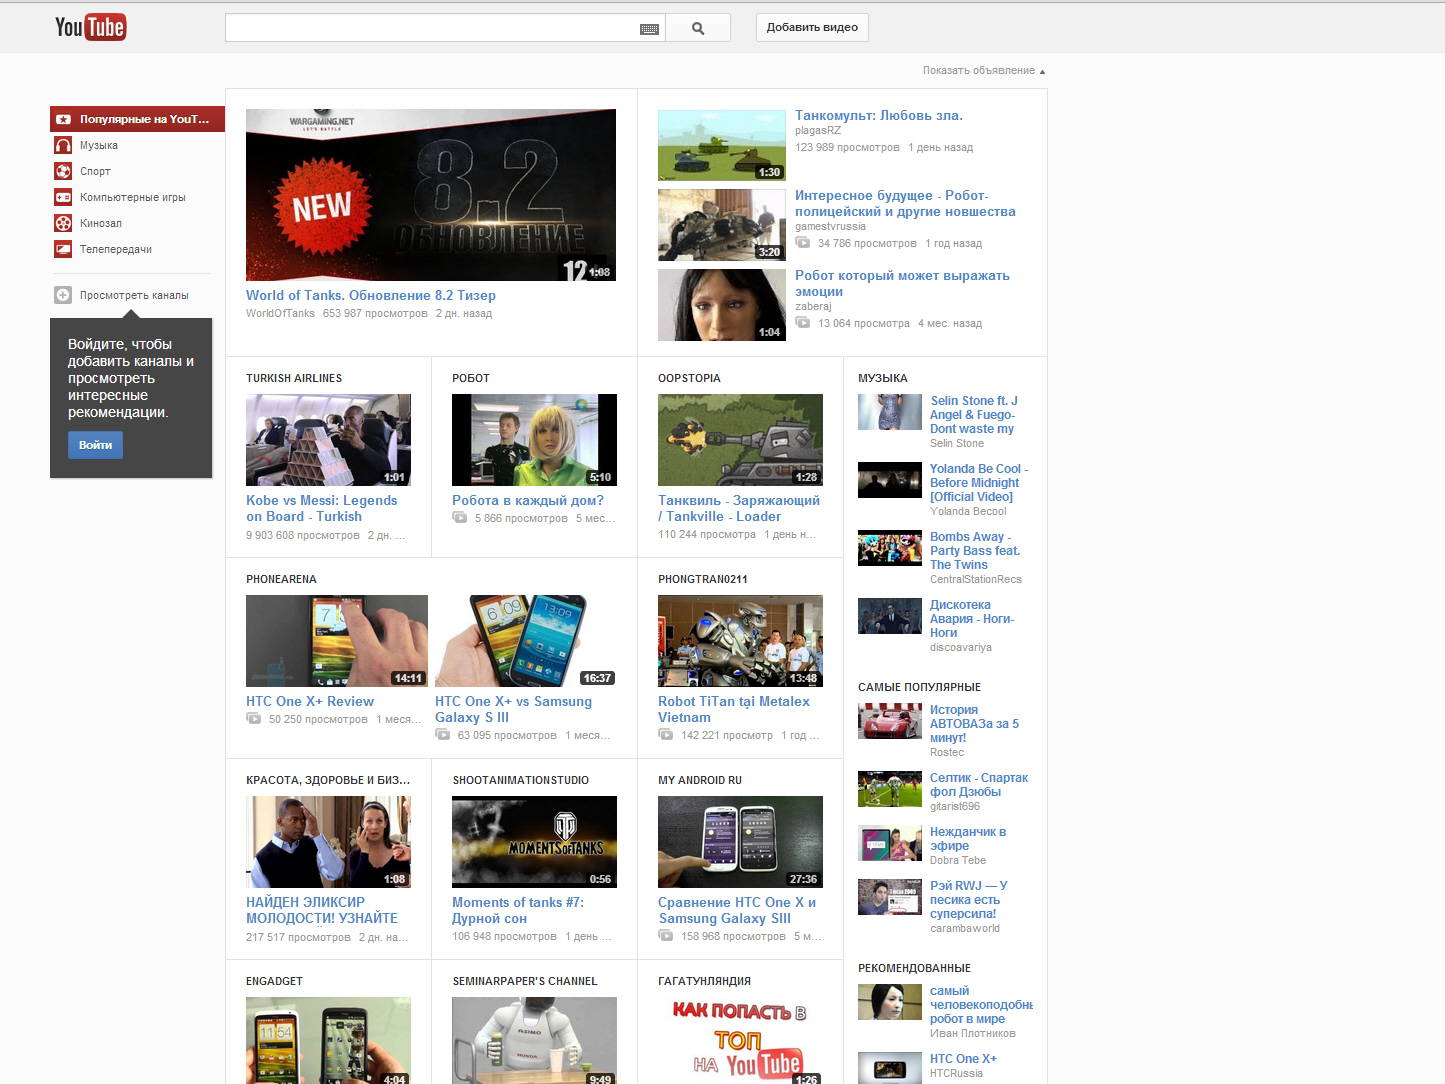Click the star icon of Популярные на YouTube

63,119
